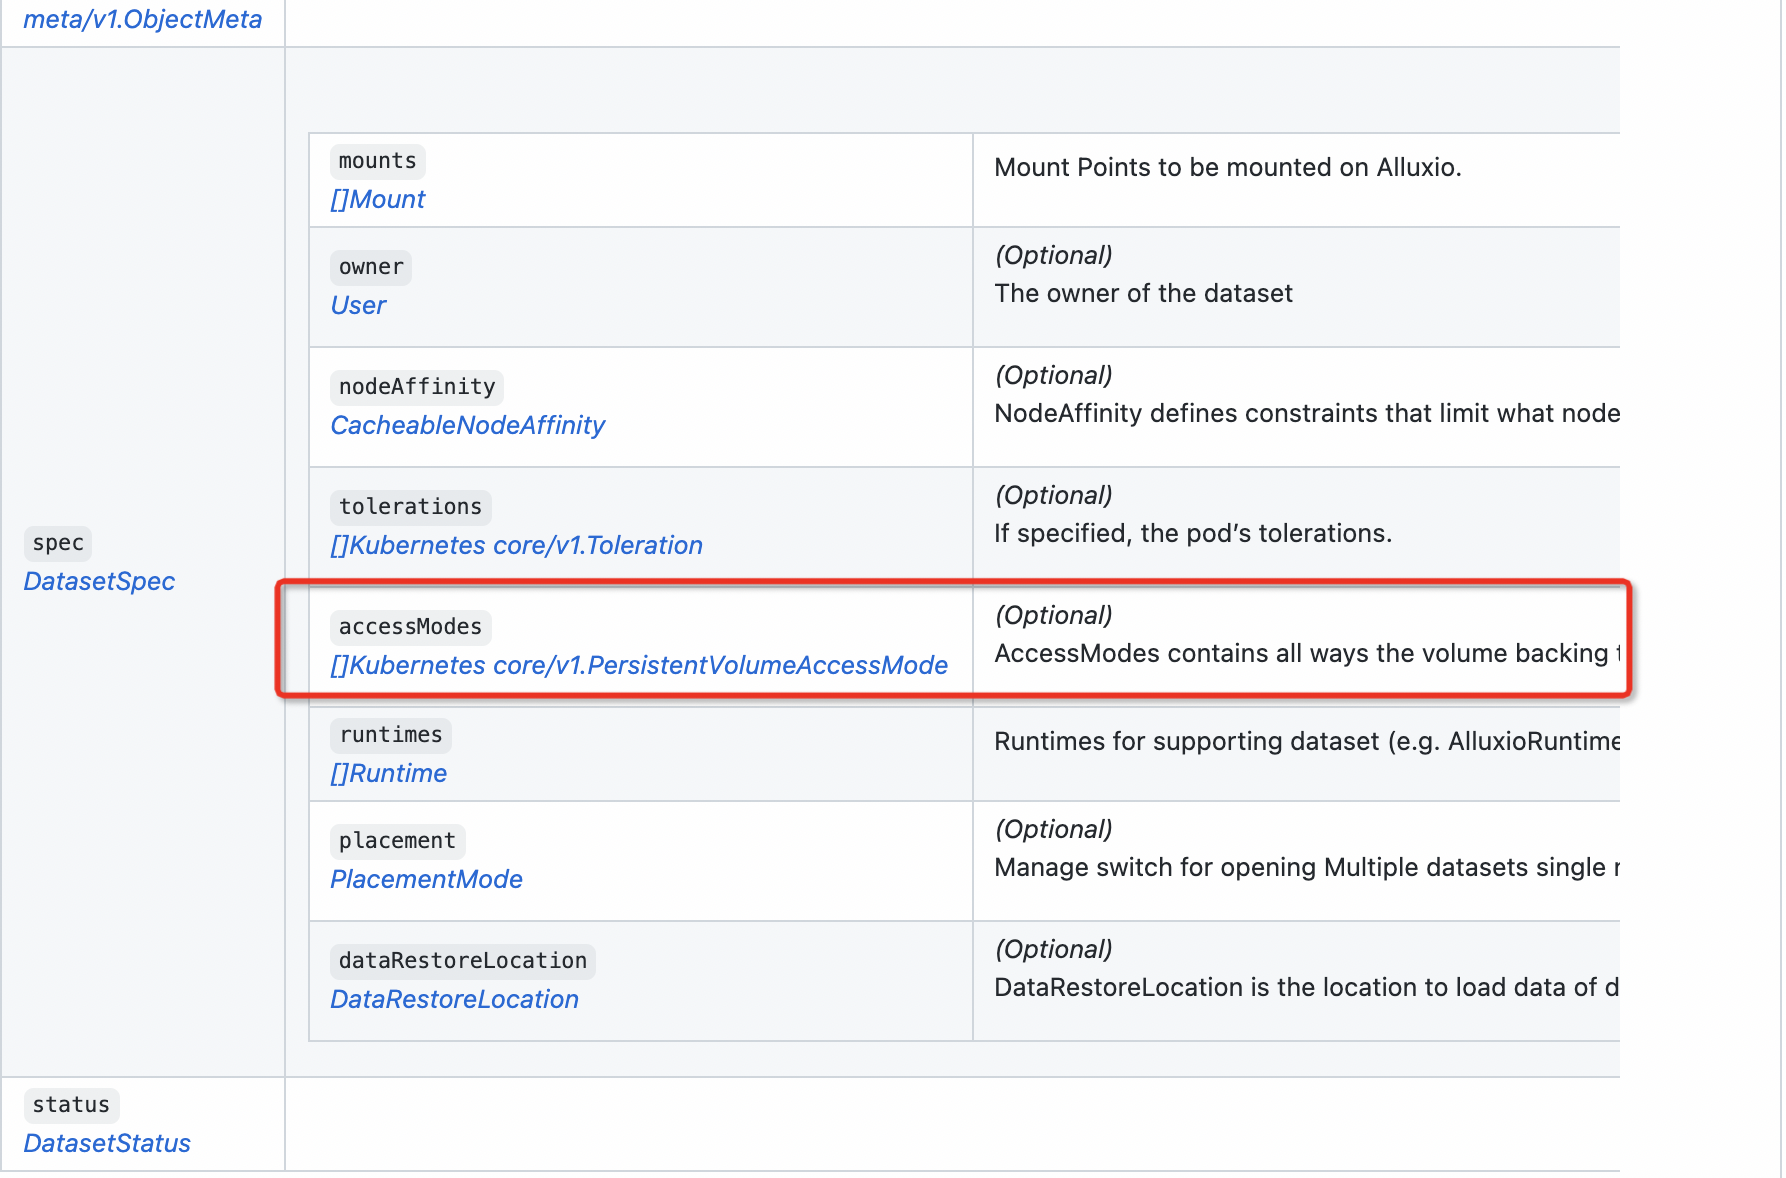Select the nodeAffinity field label
This screenshot has width=1786, height=1178.
point(416,387)
